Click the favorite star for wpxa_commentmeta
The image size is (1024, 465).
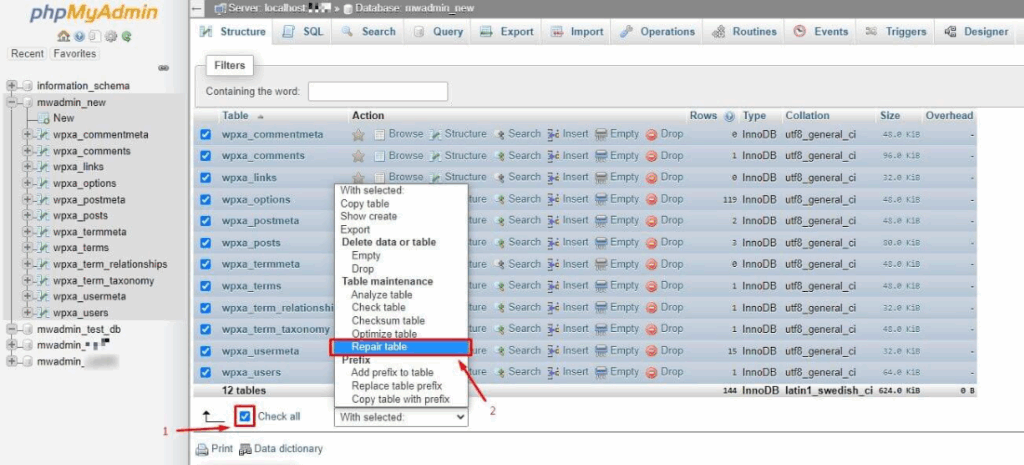(358, 134)
